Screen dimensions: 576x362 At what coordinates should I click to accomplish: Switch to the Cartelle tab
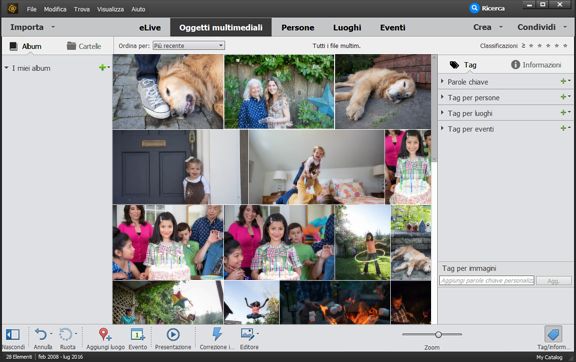[x=84, y=46]
